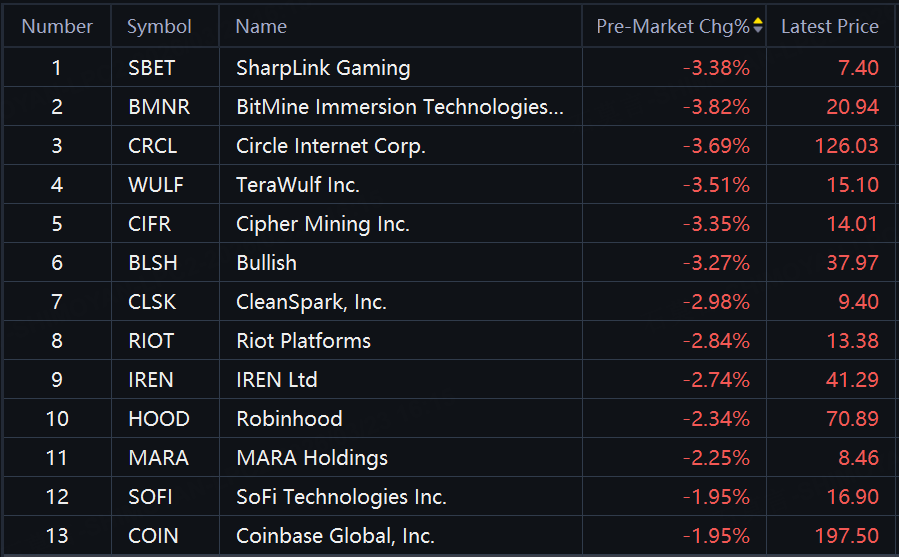899x557 pixels.
Task: Open the SBET ticker symbol
Action: (x=152, y=68)
